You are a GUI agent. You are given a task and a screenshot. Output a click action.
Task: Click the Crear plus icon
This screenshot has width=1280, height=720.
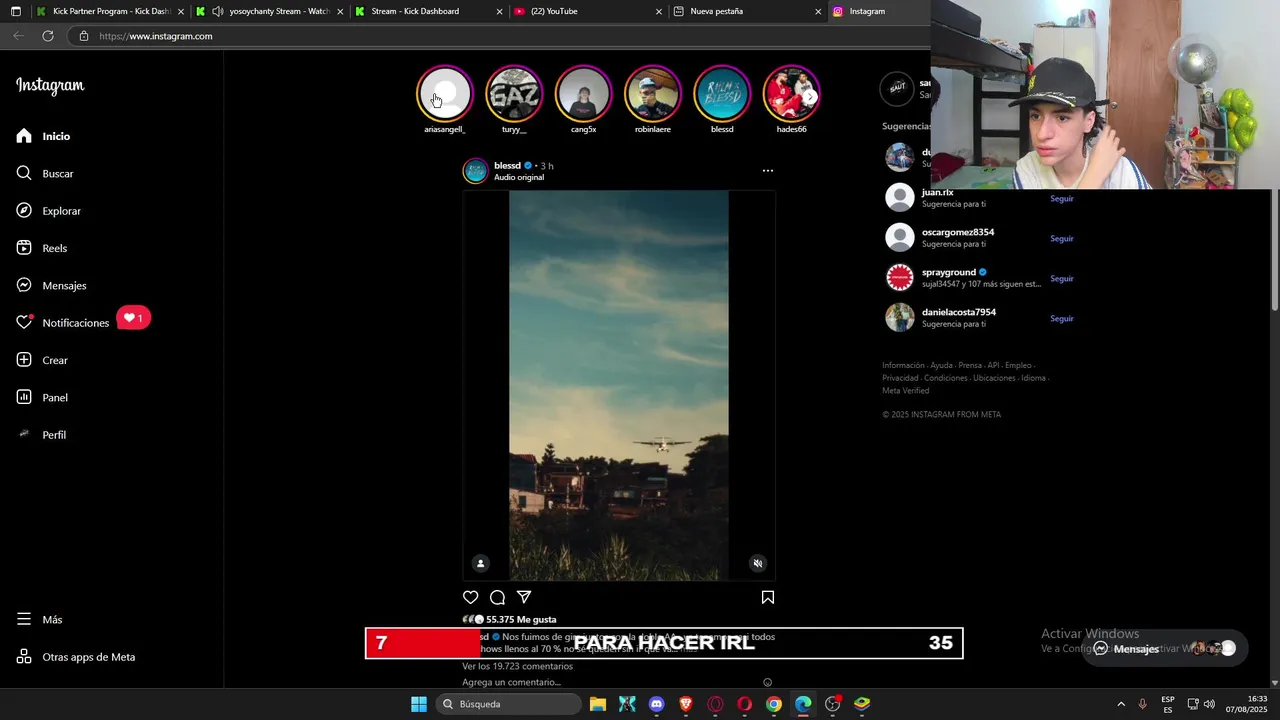24,360
